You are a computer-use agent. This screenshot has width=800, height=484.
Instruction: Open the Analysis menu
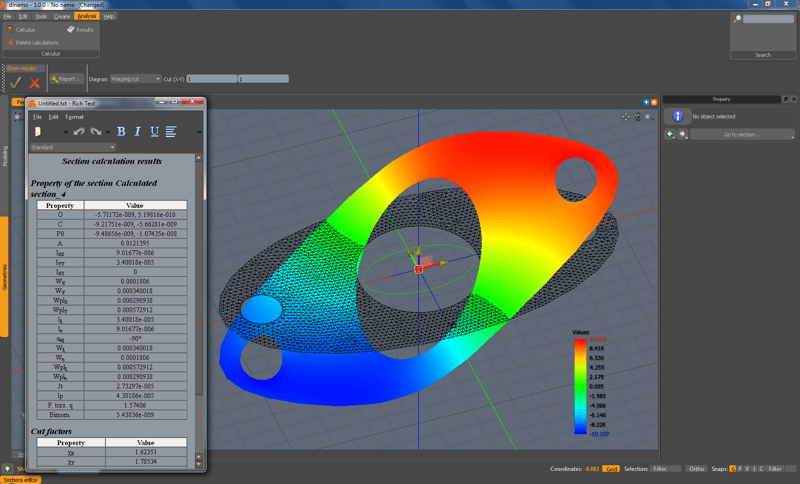click(87, 16)
